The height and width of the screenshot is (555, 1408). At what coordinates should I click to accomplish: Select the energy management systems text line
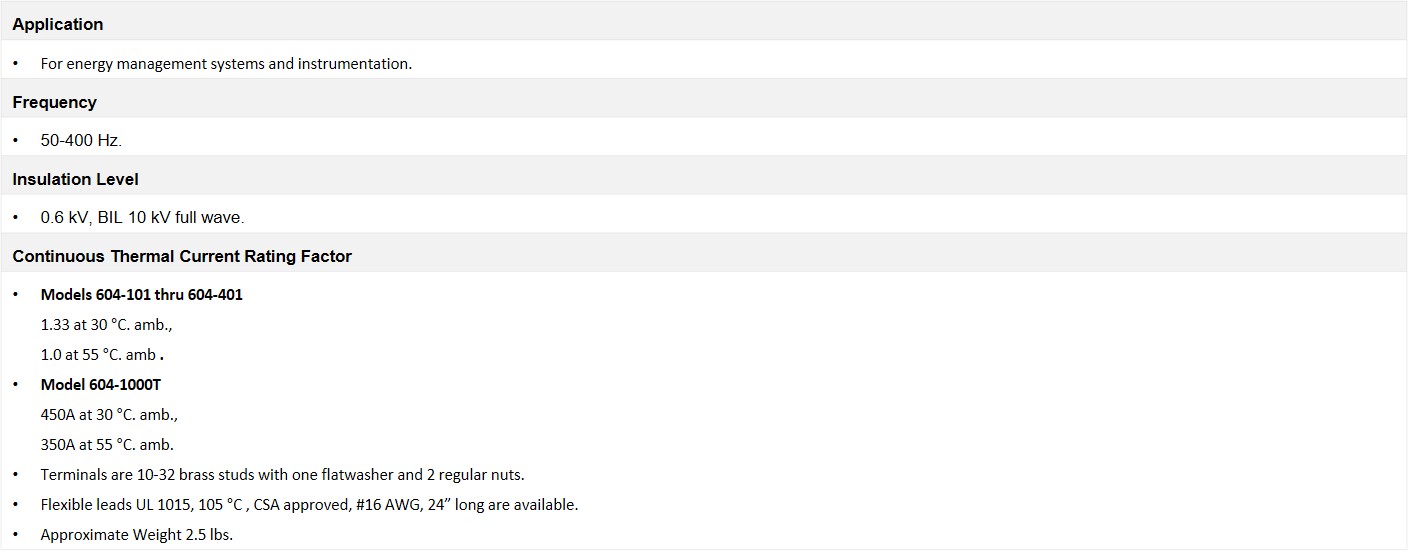pyautogui.click(x=226, y=63)
